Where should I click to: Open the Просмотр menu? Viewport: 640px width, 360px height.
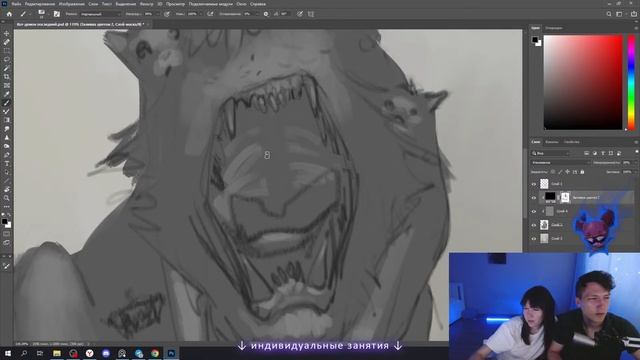click(x=175, y=4)
